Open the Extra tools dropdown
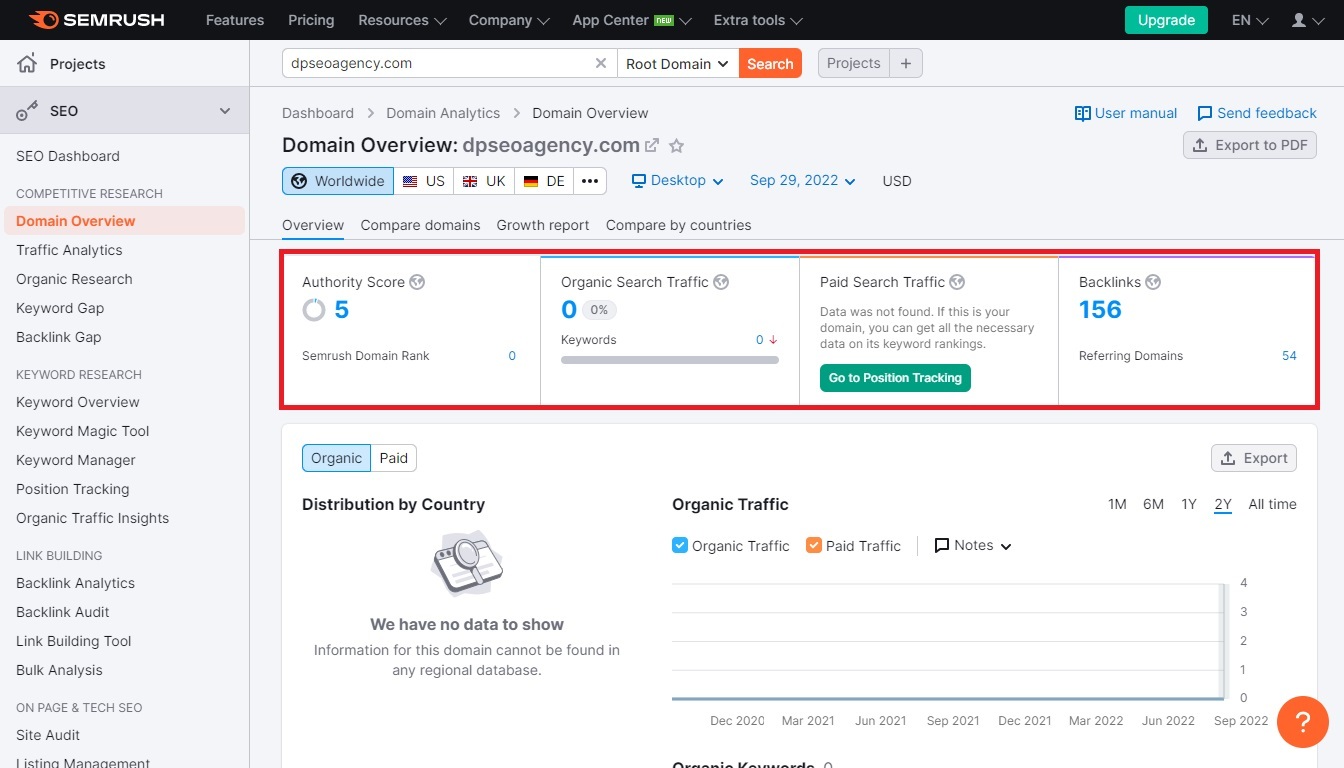 759,20
